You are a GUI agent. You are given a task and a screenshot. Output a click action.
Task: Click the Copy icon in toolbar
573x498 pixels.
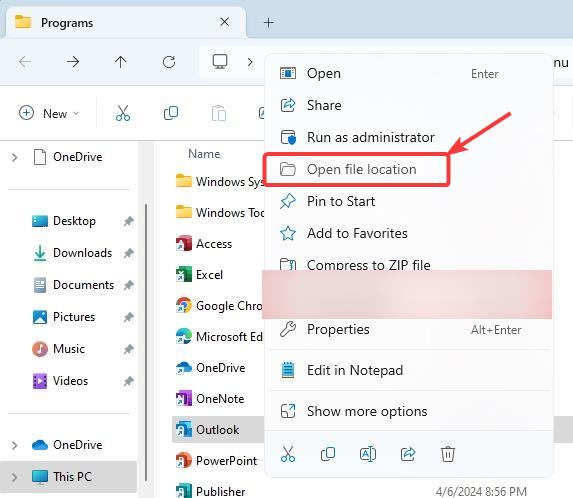pos(171,113)
